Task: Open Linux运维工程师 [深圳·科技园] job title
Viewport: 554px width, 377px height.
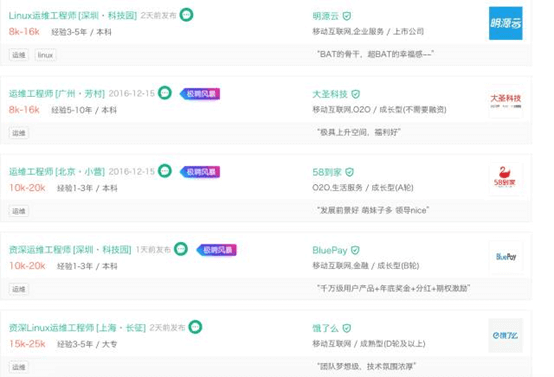Action: click(73, 16)
